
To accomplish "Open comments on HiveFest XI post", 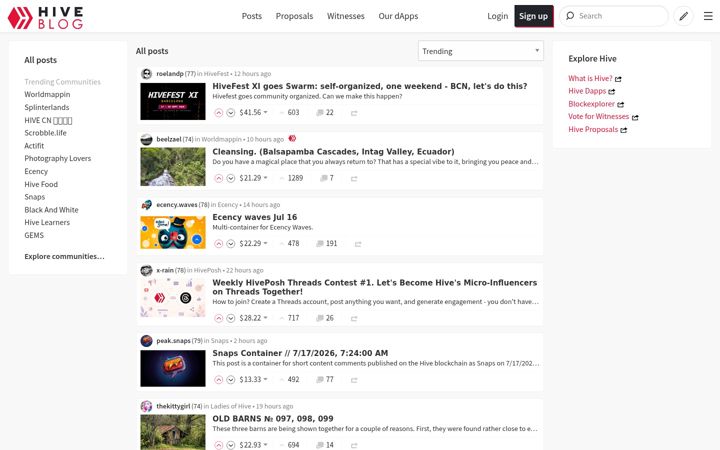I will click(x=325, y=112).
